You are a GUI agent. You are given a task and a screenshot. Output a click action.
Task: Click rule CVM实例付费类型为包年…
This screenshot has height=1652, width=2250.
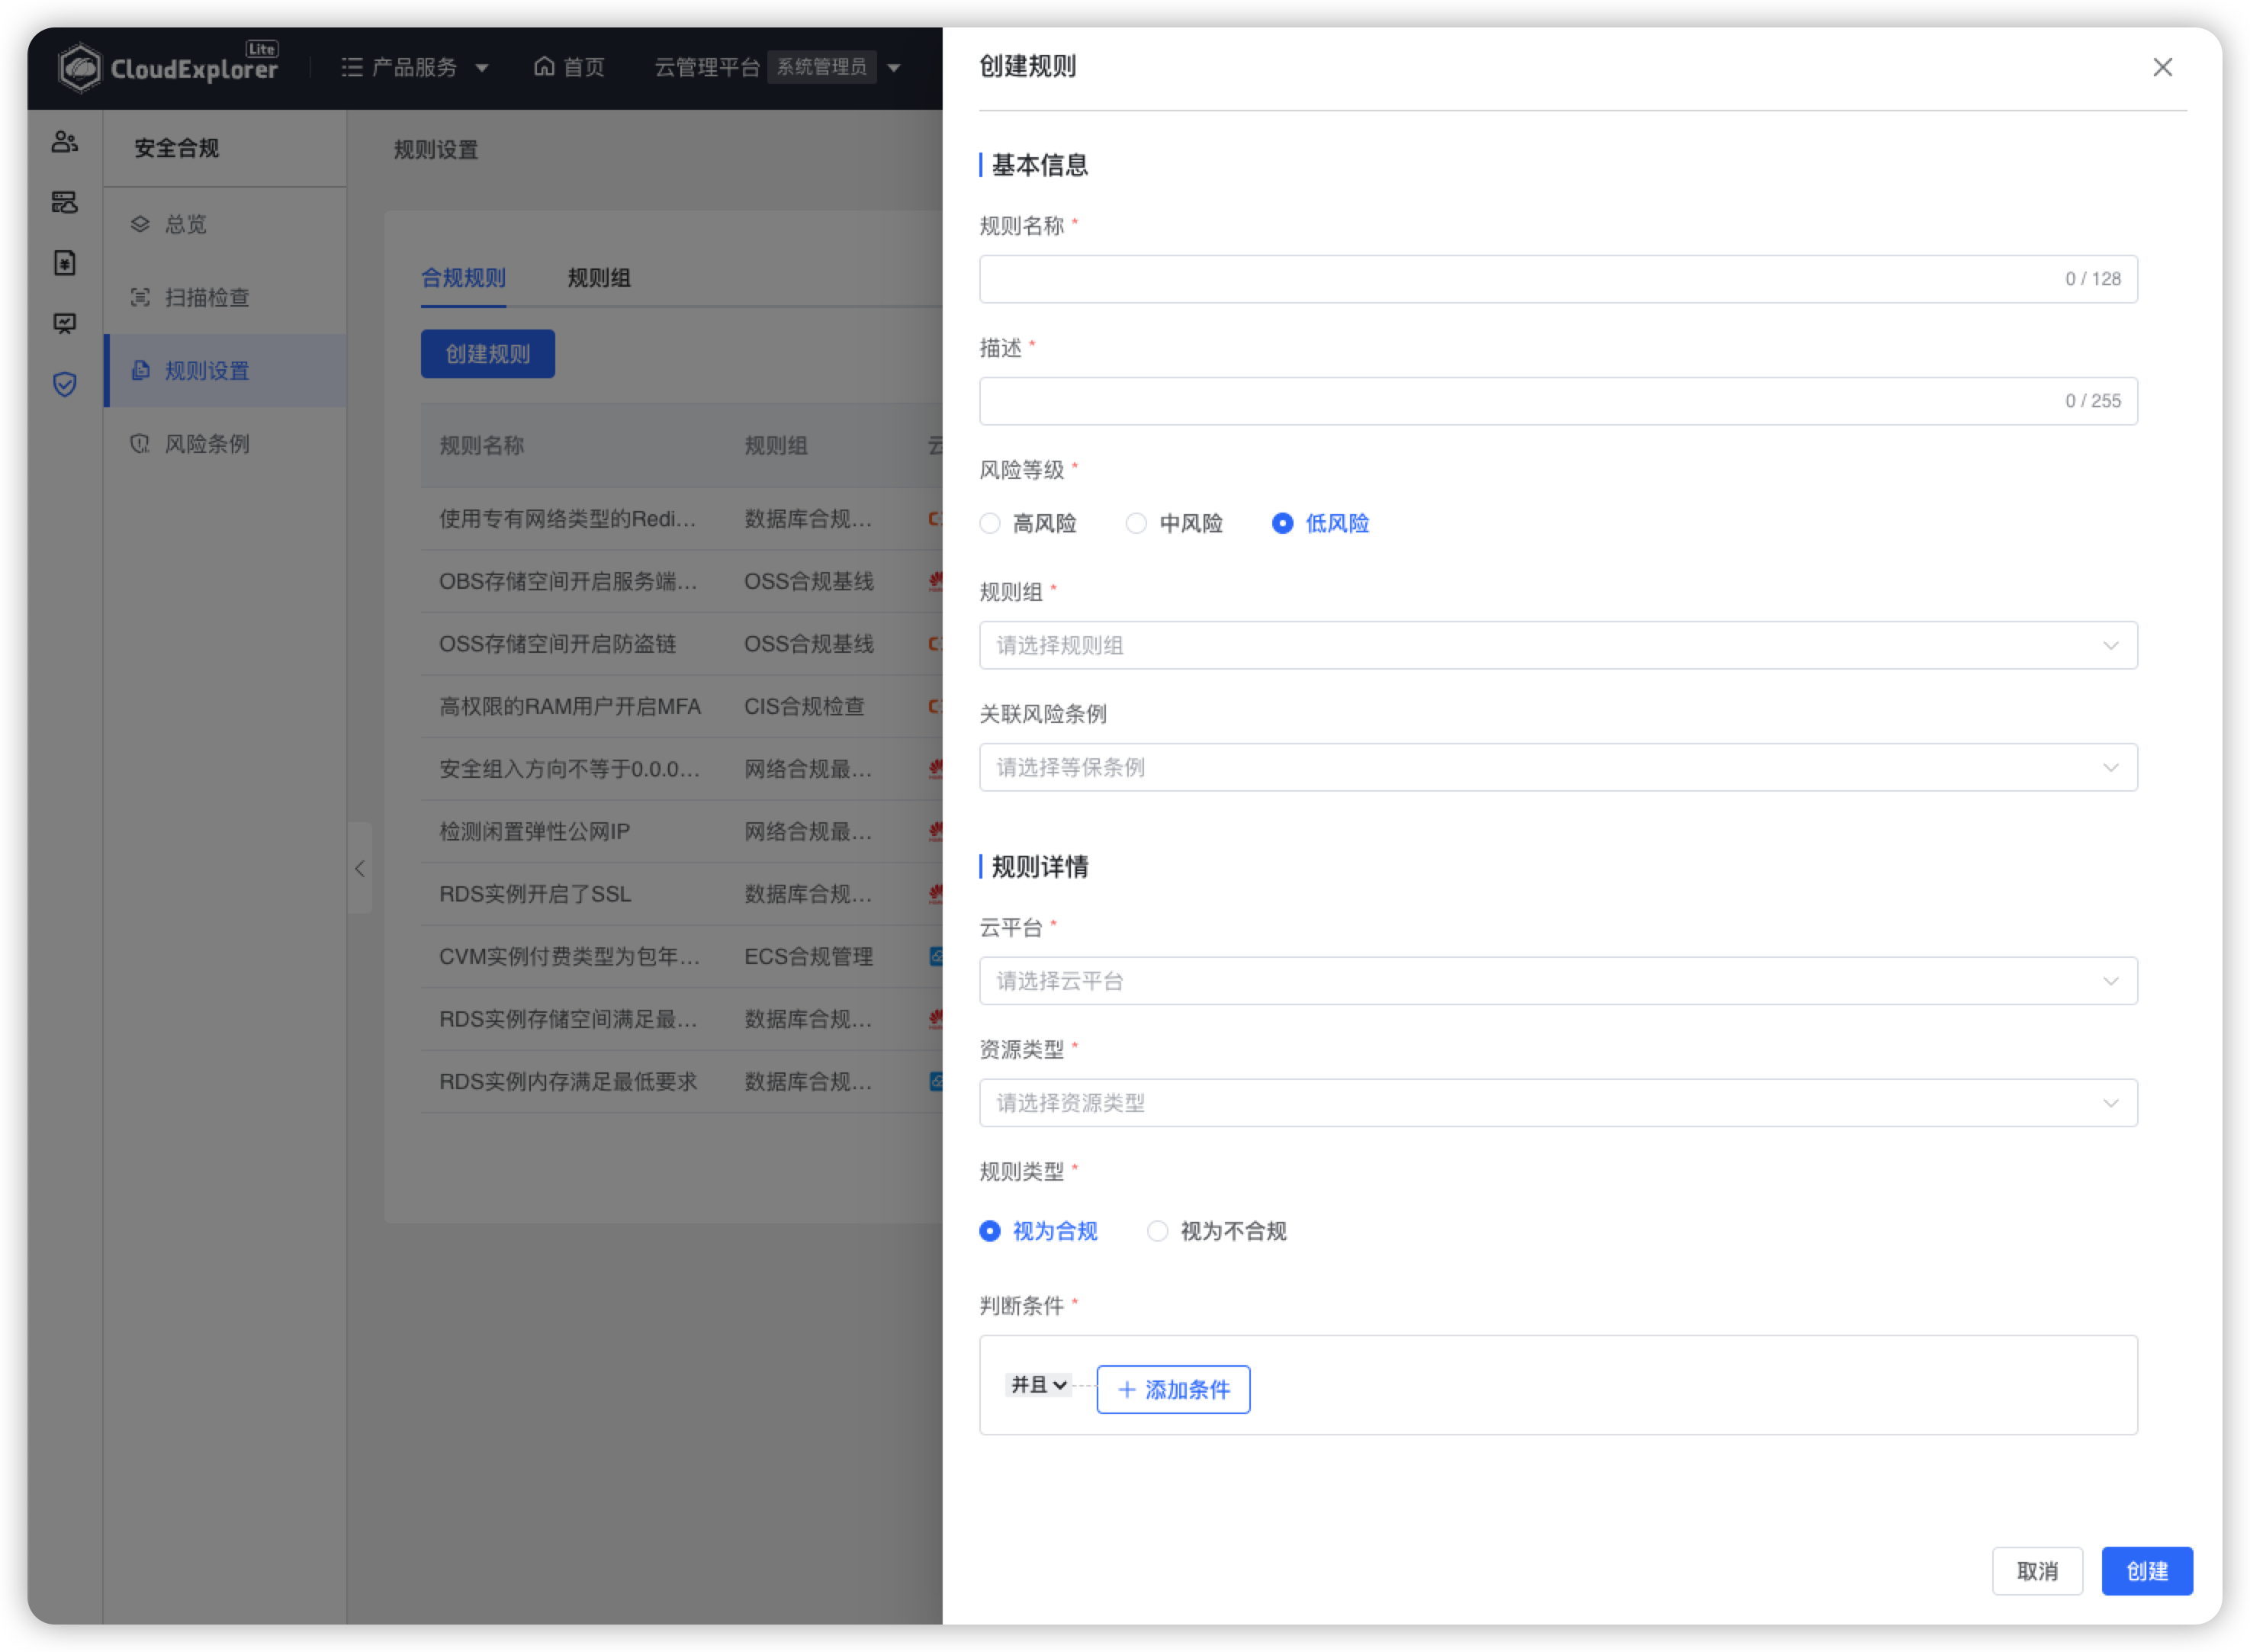click(569, 956)
